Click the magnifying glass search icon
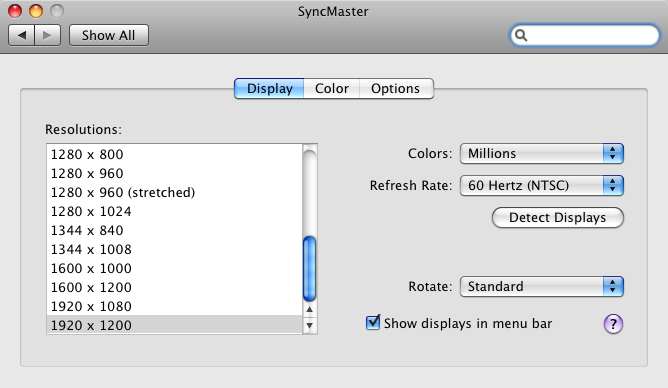Viewport: 668px width, 388px height. click(521, 35)
